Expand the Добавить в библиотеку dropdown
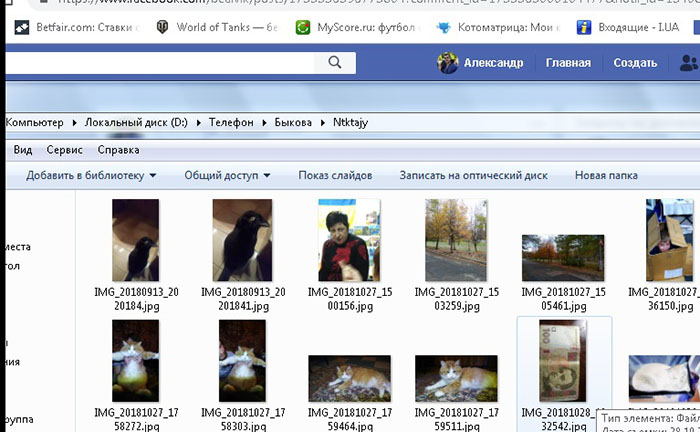This screenshot has height=432, width=700. (92, 176)
